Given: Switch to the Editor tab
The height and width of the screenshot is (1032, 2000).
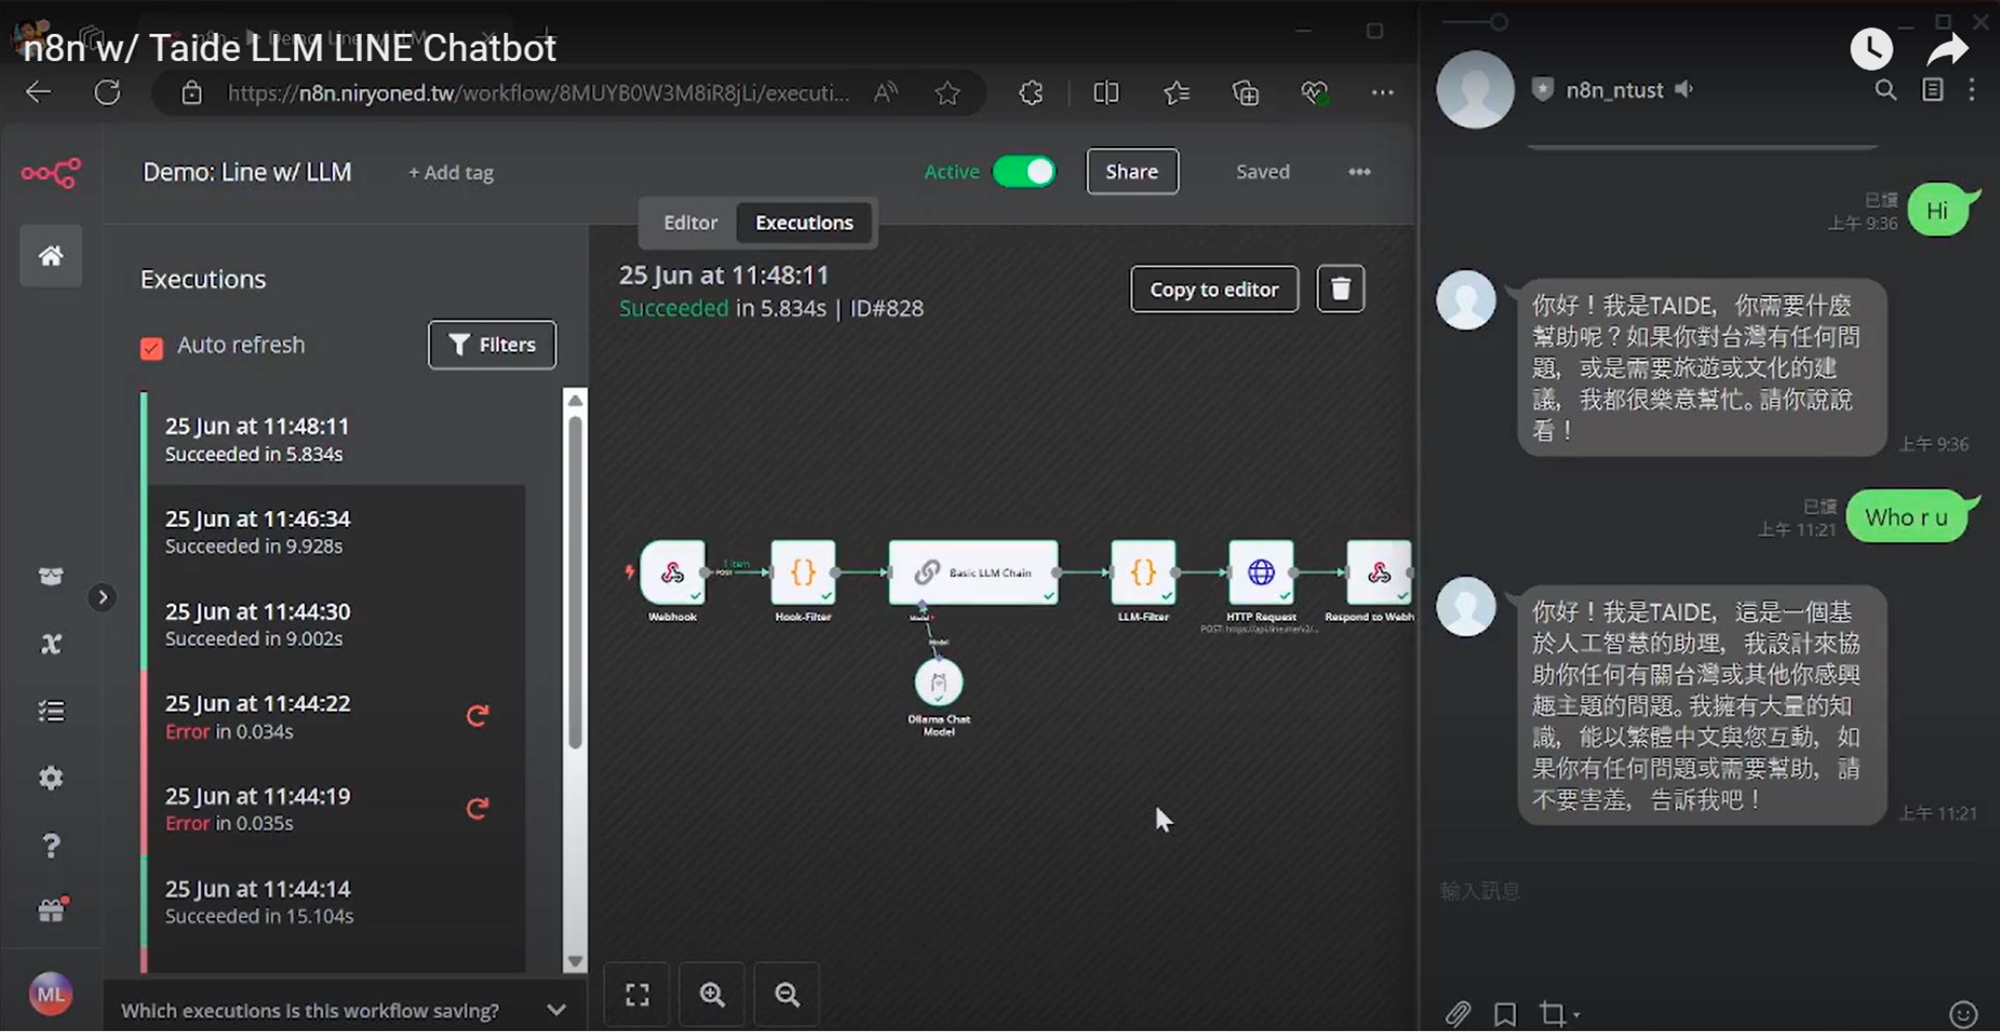Looking at the screenshot, I should [x=690, y=222].
